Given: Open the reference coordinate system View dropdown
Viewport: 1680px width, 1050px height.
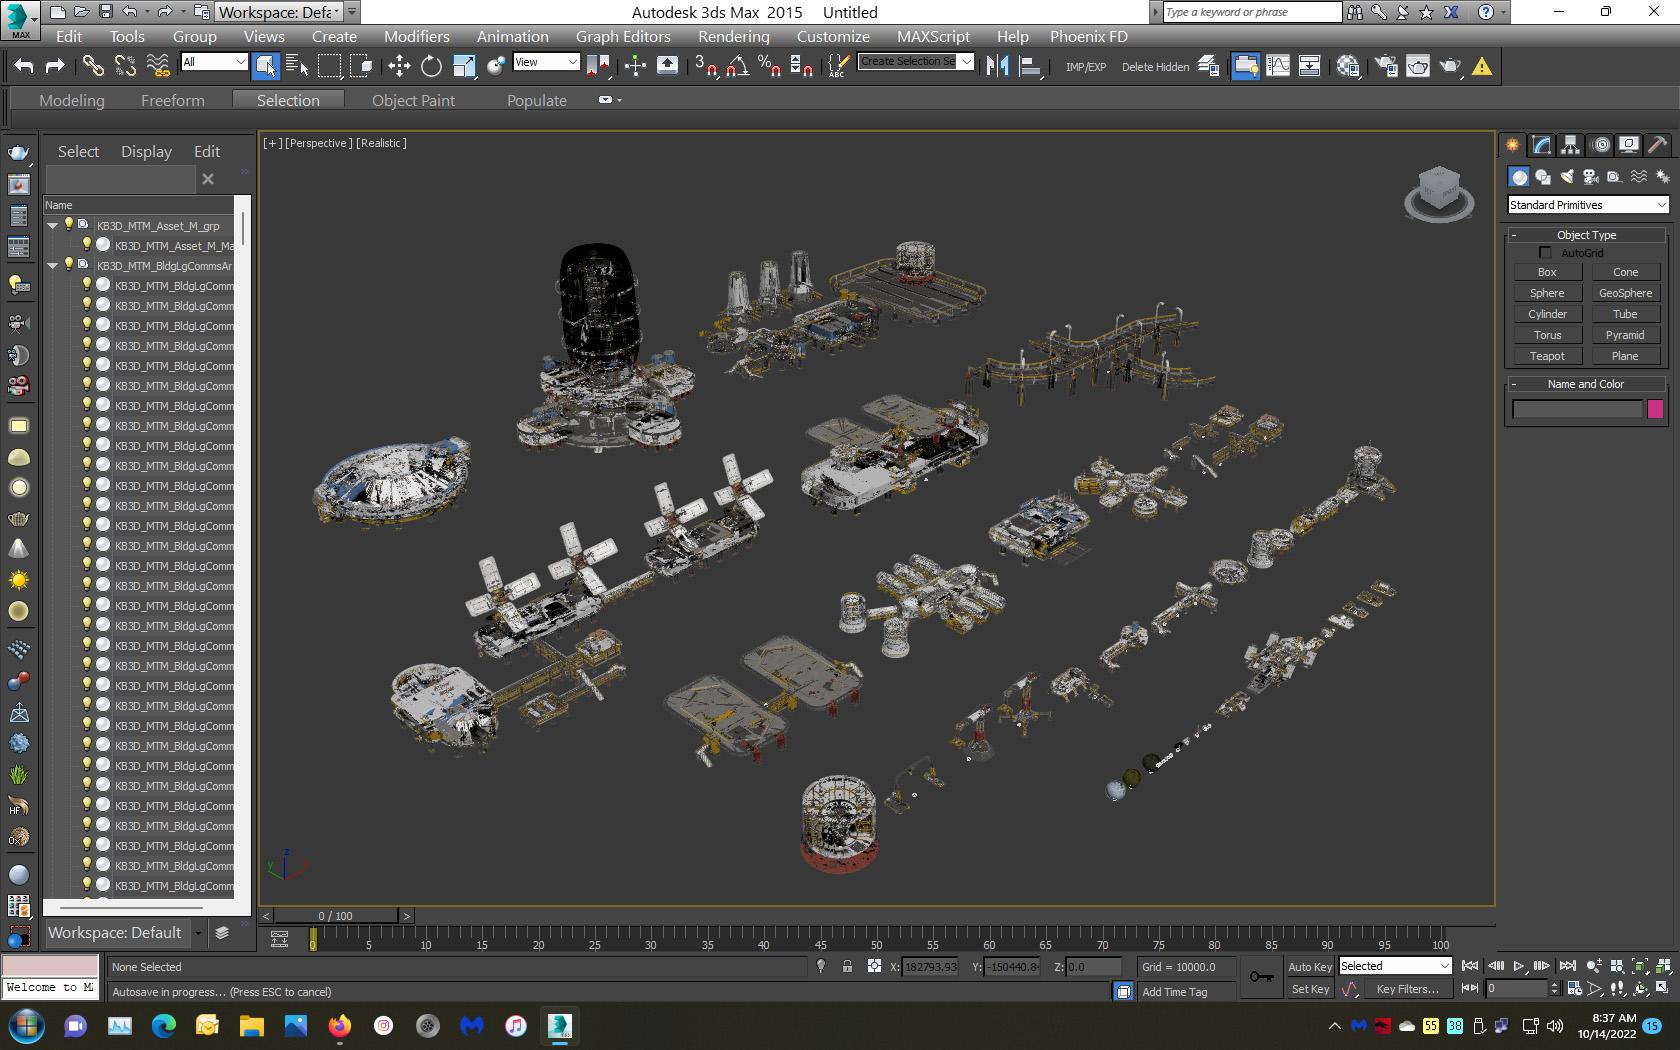Looking at the screenshot, I should [545, 62].
